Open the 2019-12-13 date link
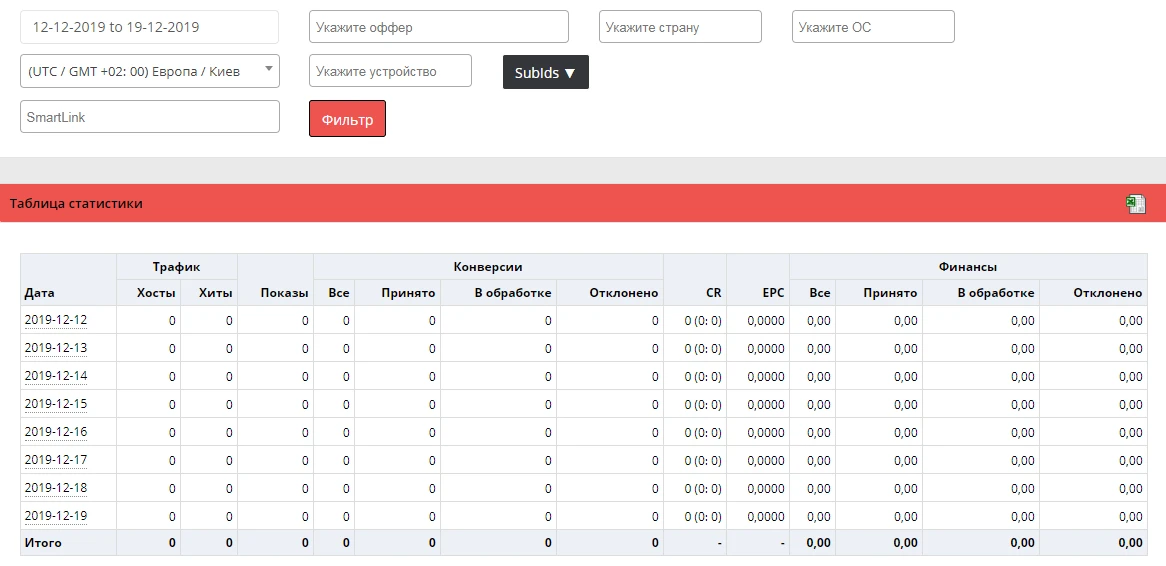 click(x=56, y=348)
